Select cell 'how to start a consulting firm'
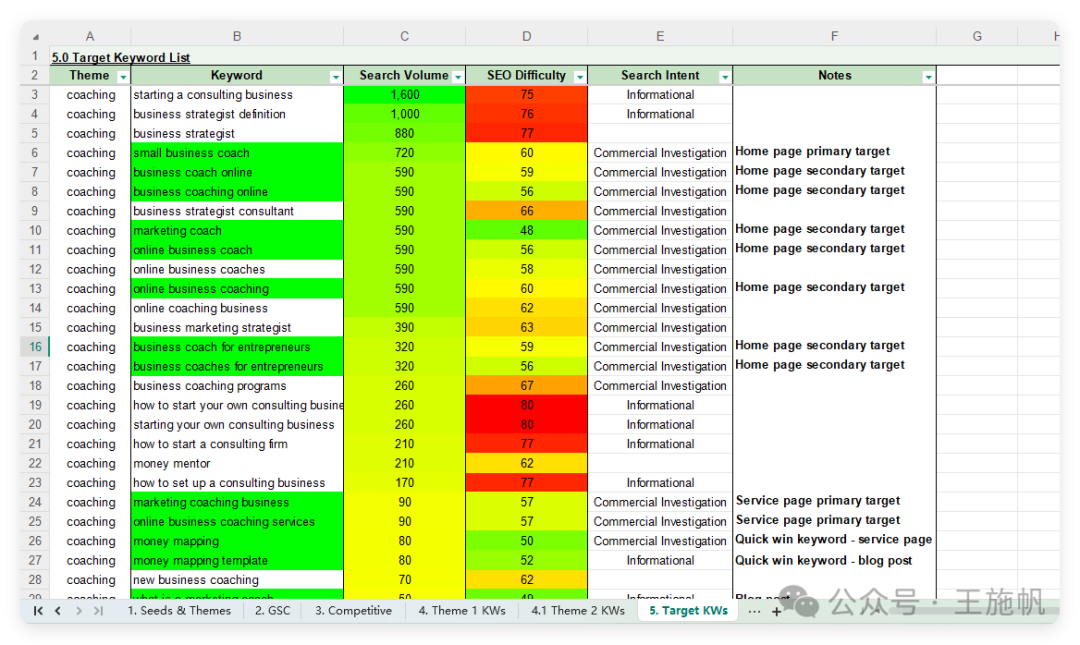This screenshot has width=1080, height=645. tap(237, 444)
